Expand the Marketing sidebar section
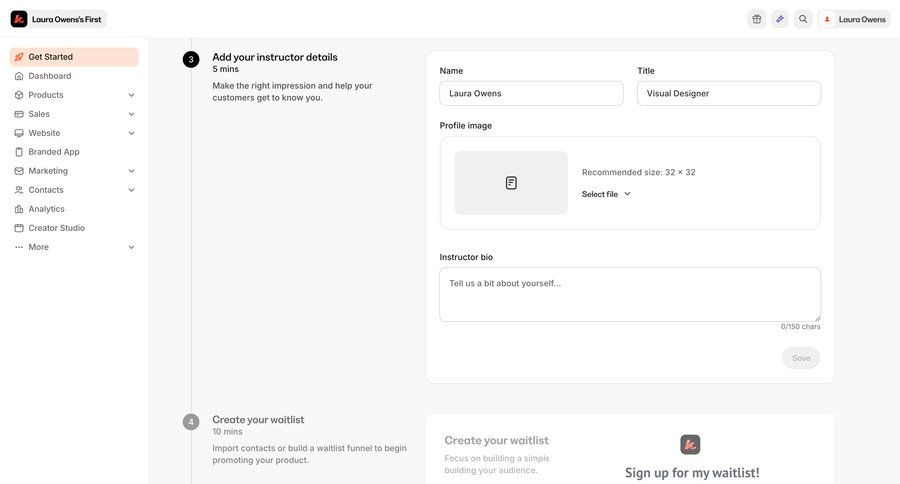 coord(131,171)
